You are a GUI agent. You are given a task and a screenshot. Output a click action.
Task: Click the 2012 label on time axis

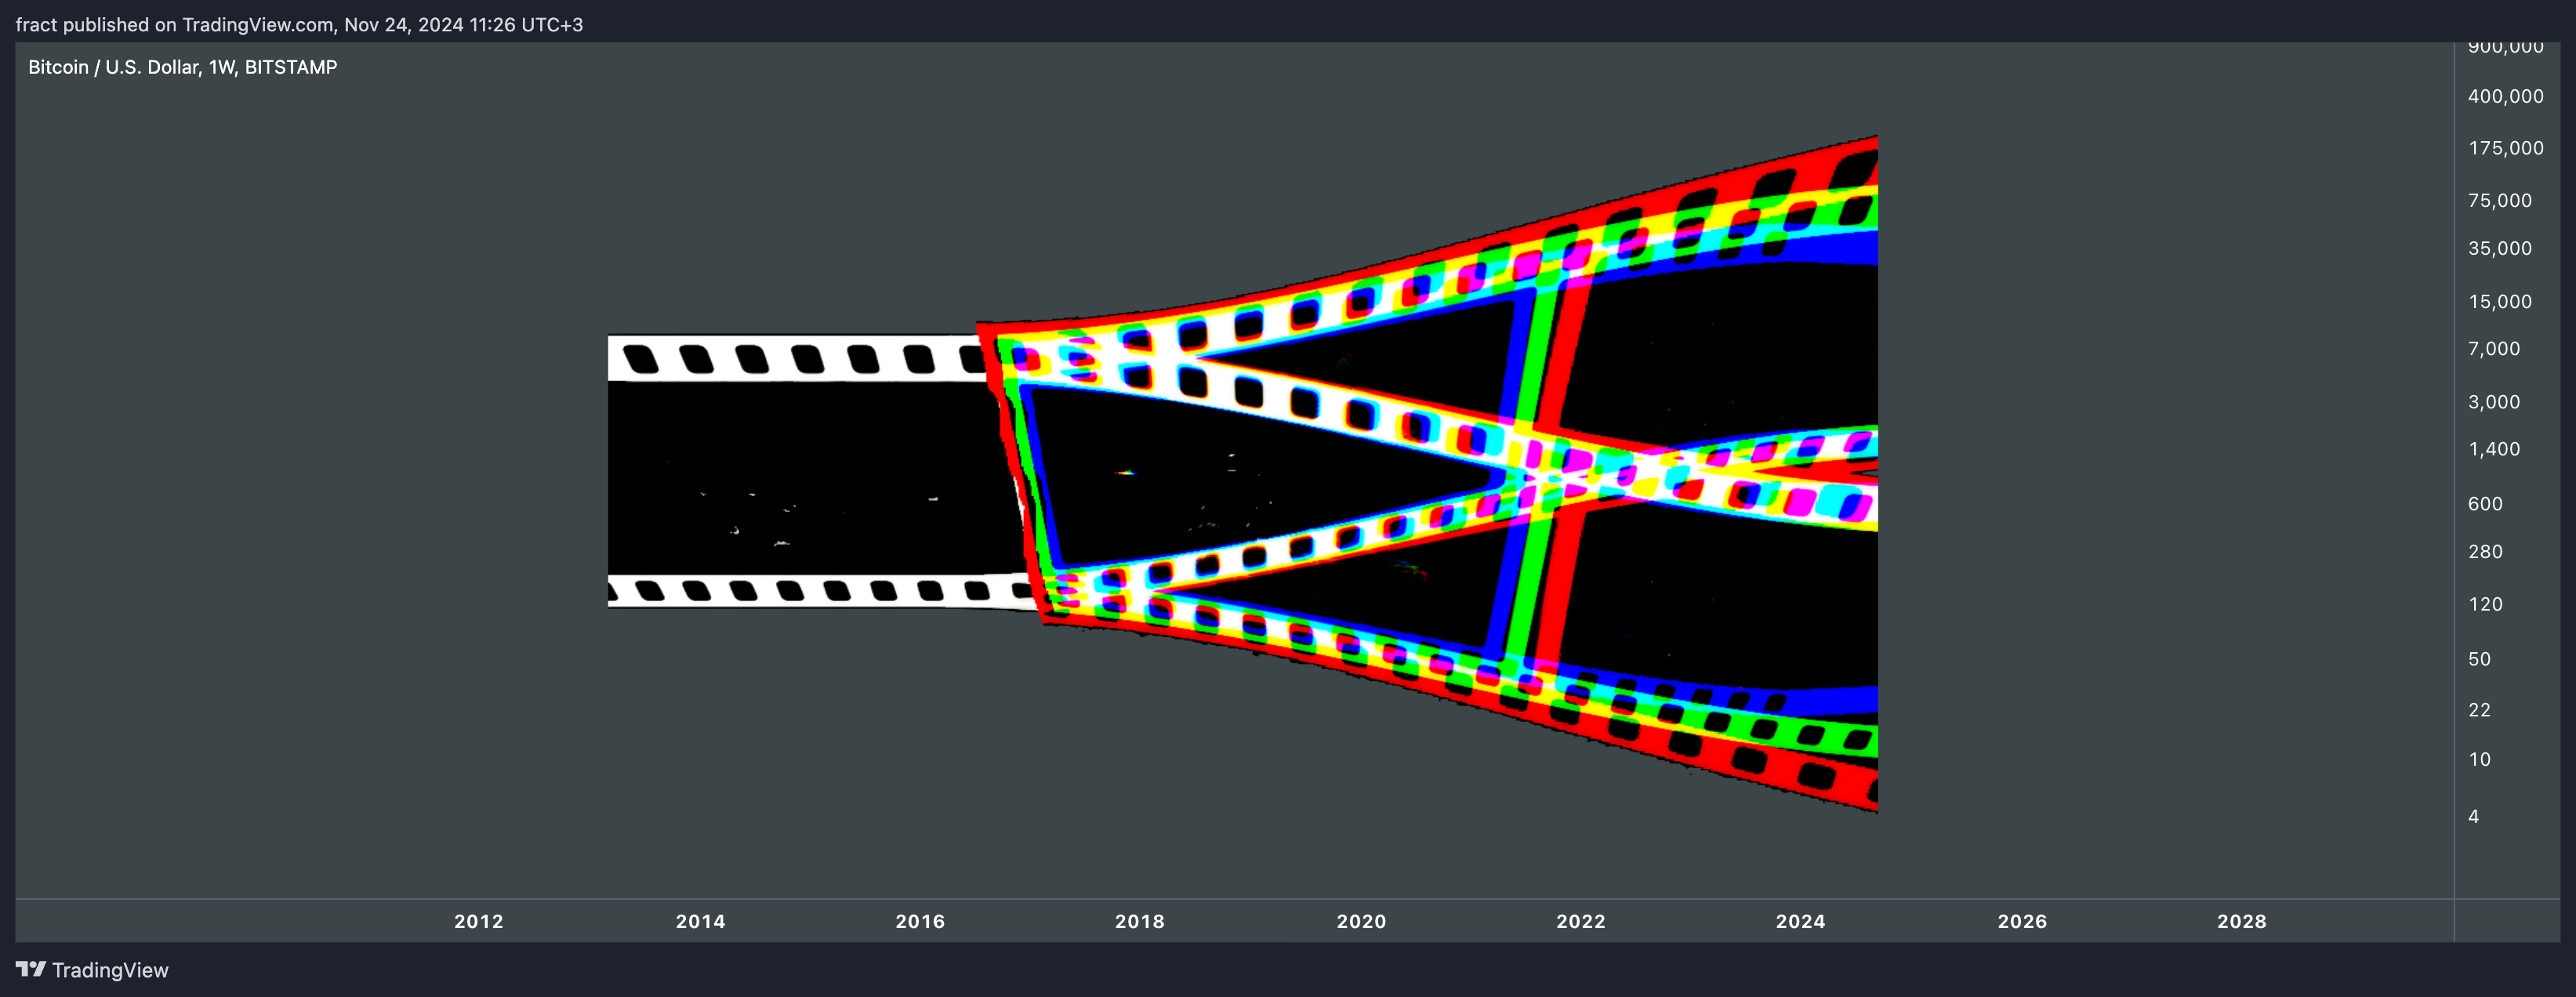(479, 921)
